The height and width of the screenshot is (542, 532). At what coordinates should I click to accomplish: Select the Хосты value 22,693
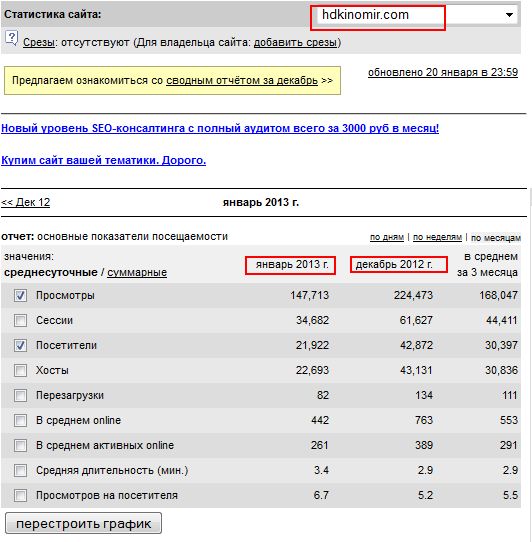coord(312,370)
